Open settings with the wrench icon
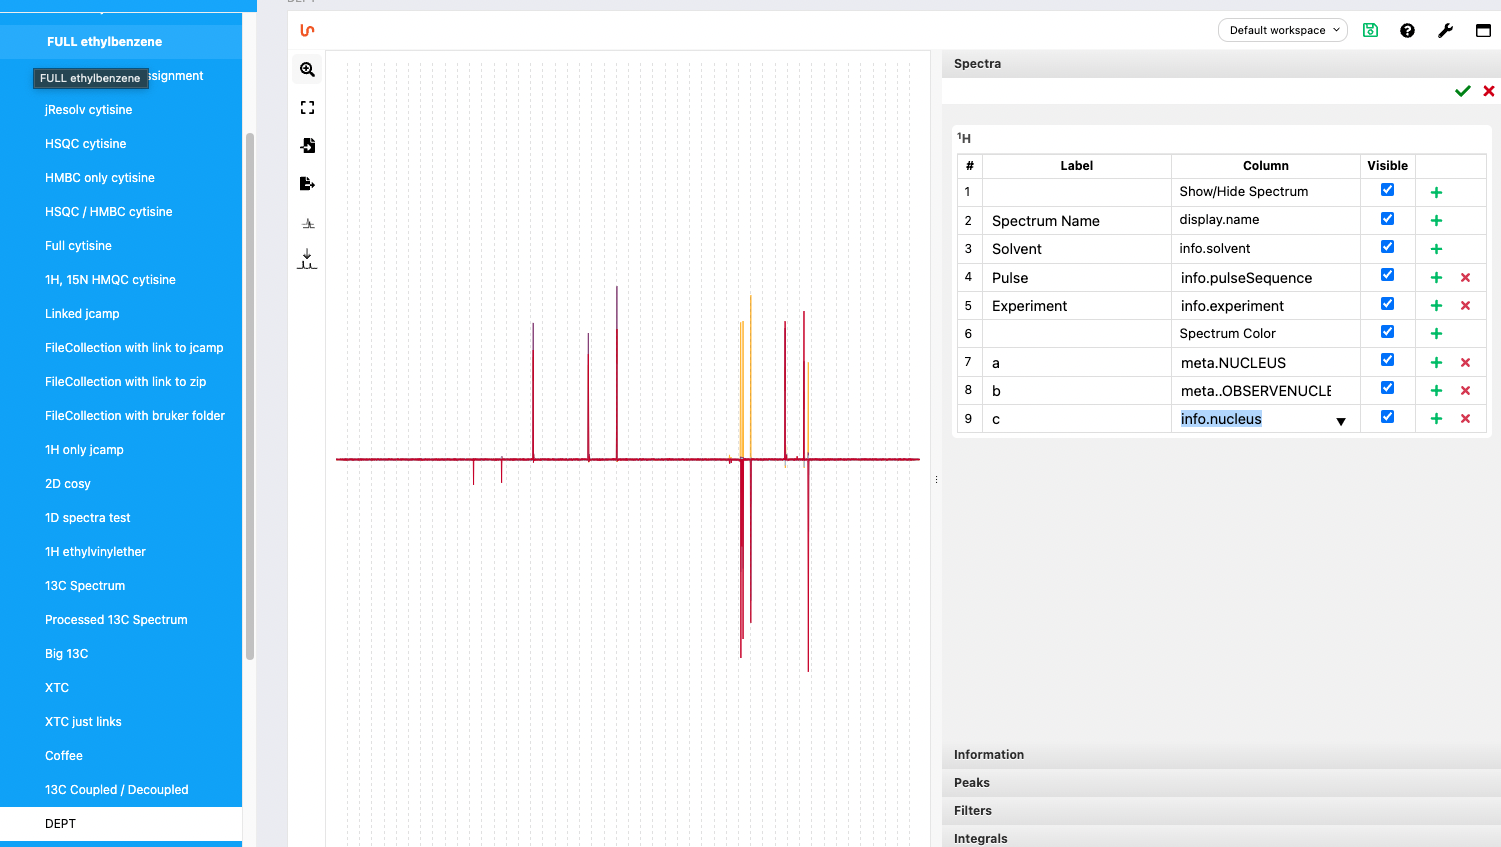This screenshot has height=847, width=1501. point(1445,30)
